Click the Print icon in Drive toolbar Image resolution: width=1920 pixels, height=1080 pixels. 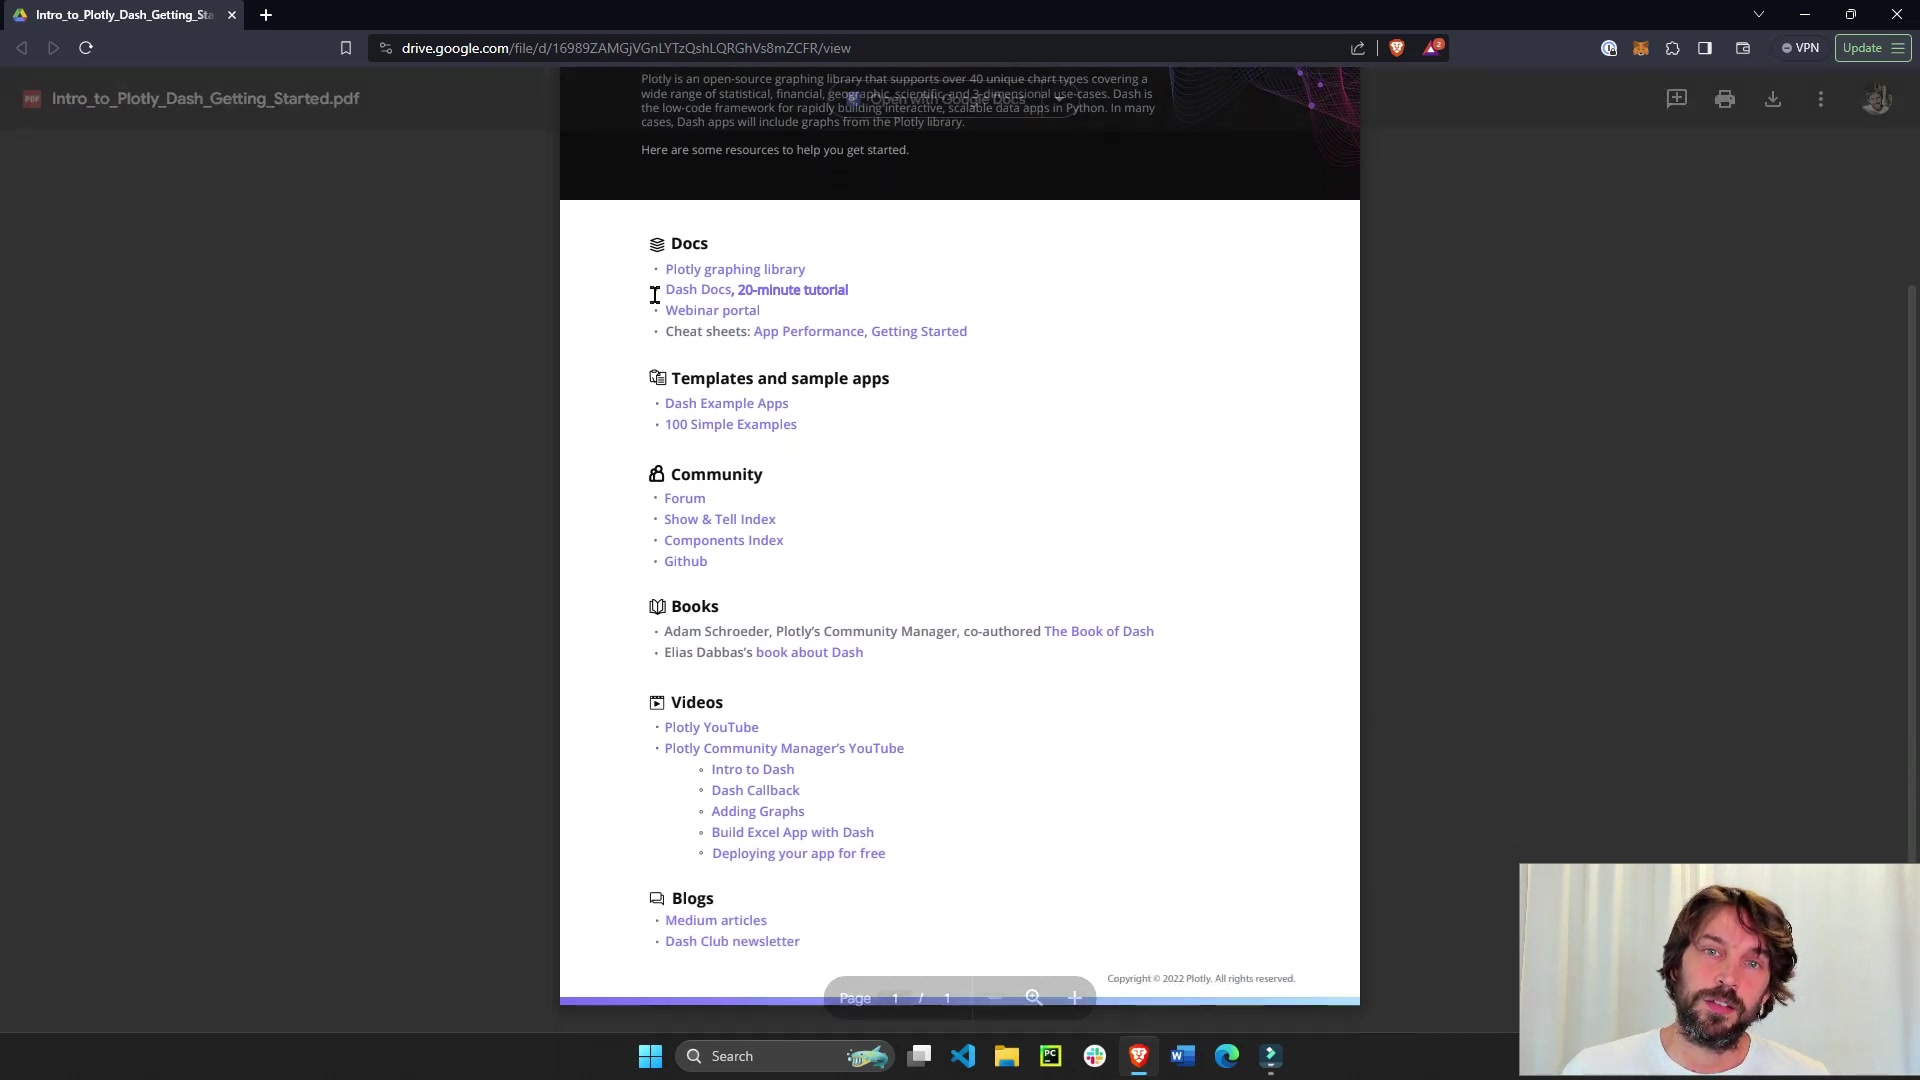(x=1724, y=99)
